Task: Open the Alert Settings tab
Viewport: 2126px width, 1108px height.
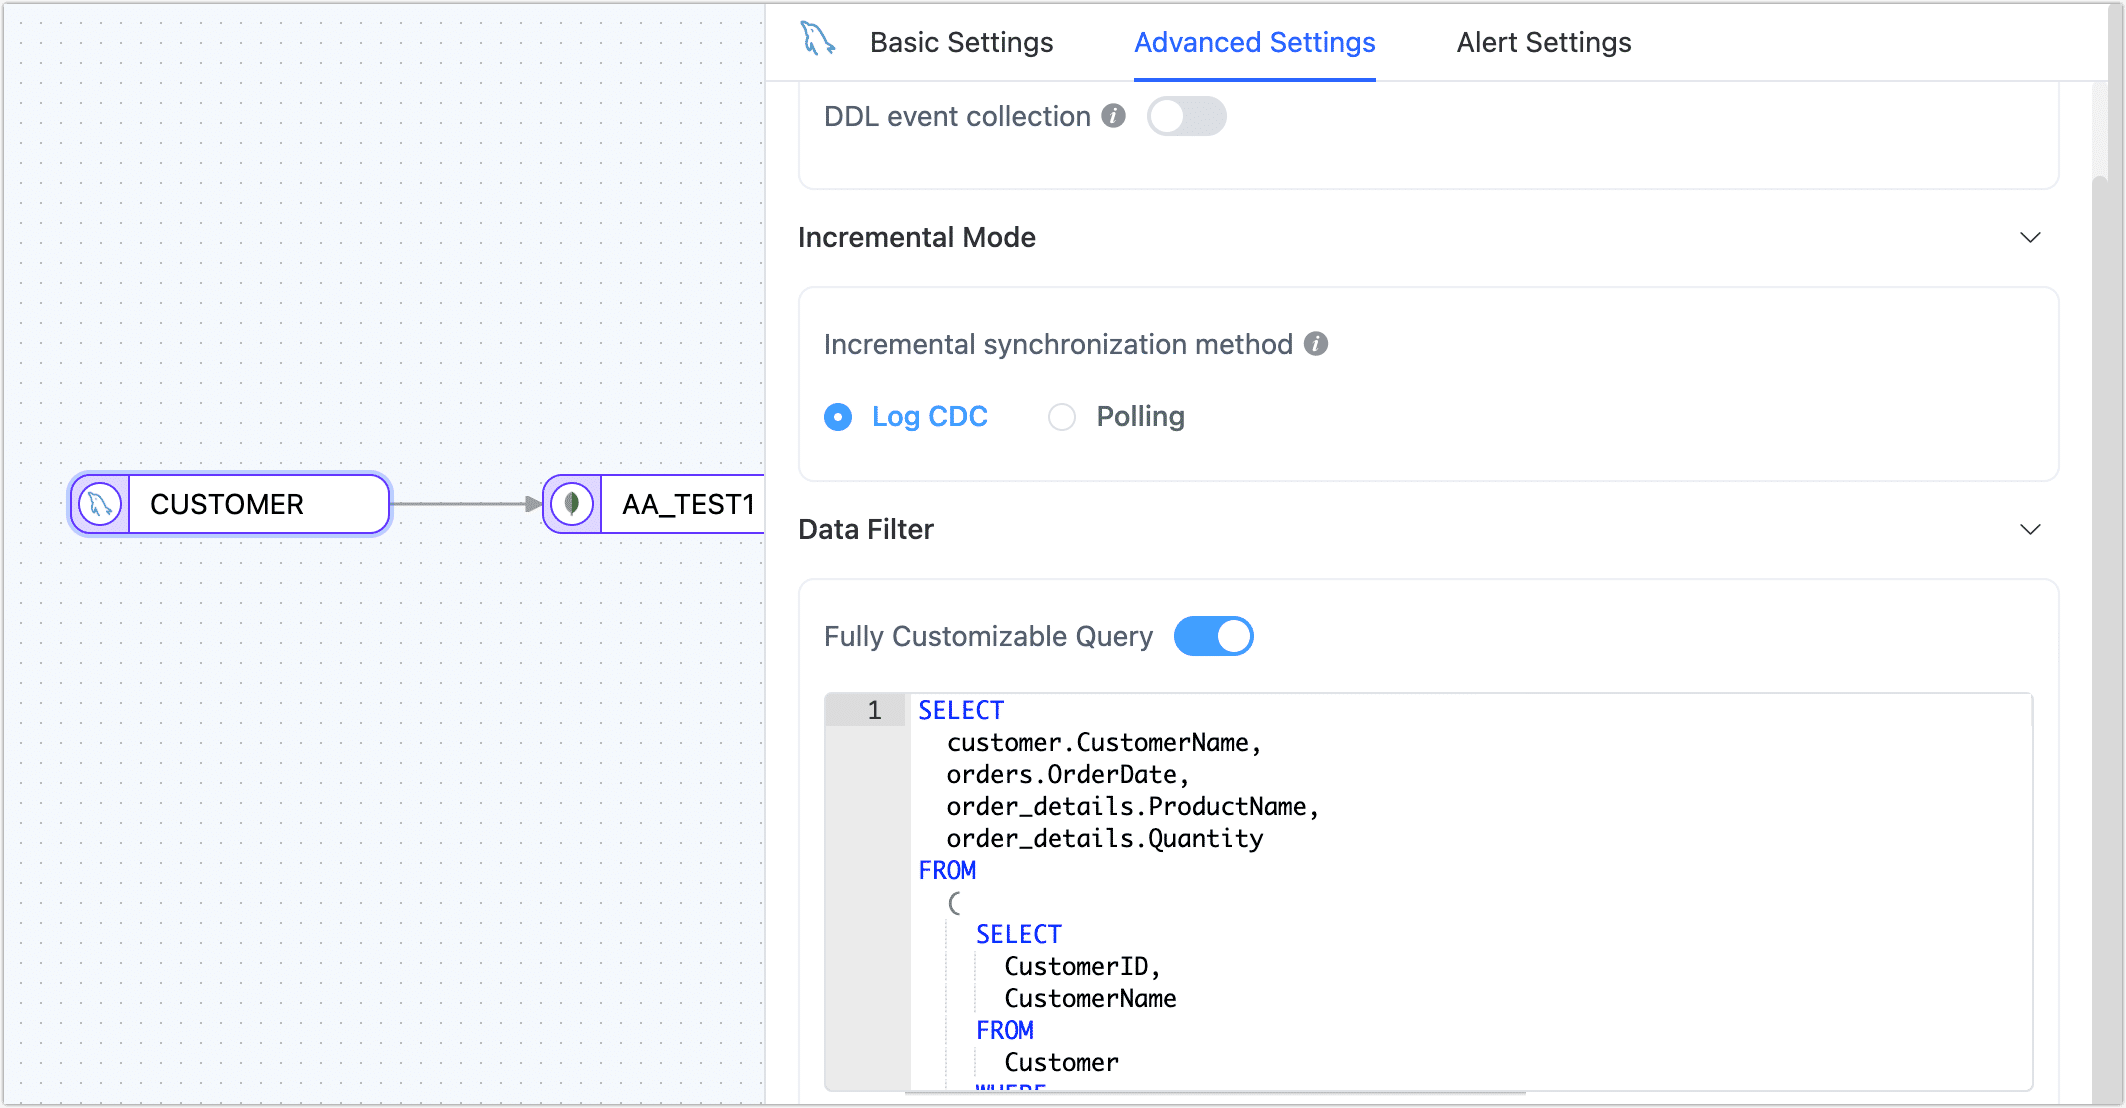Action: point(1542,42)
